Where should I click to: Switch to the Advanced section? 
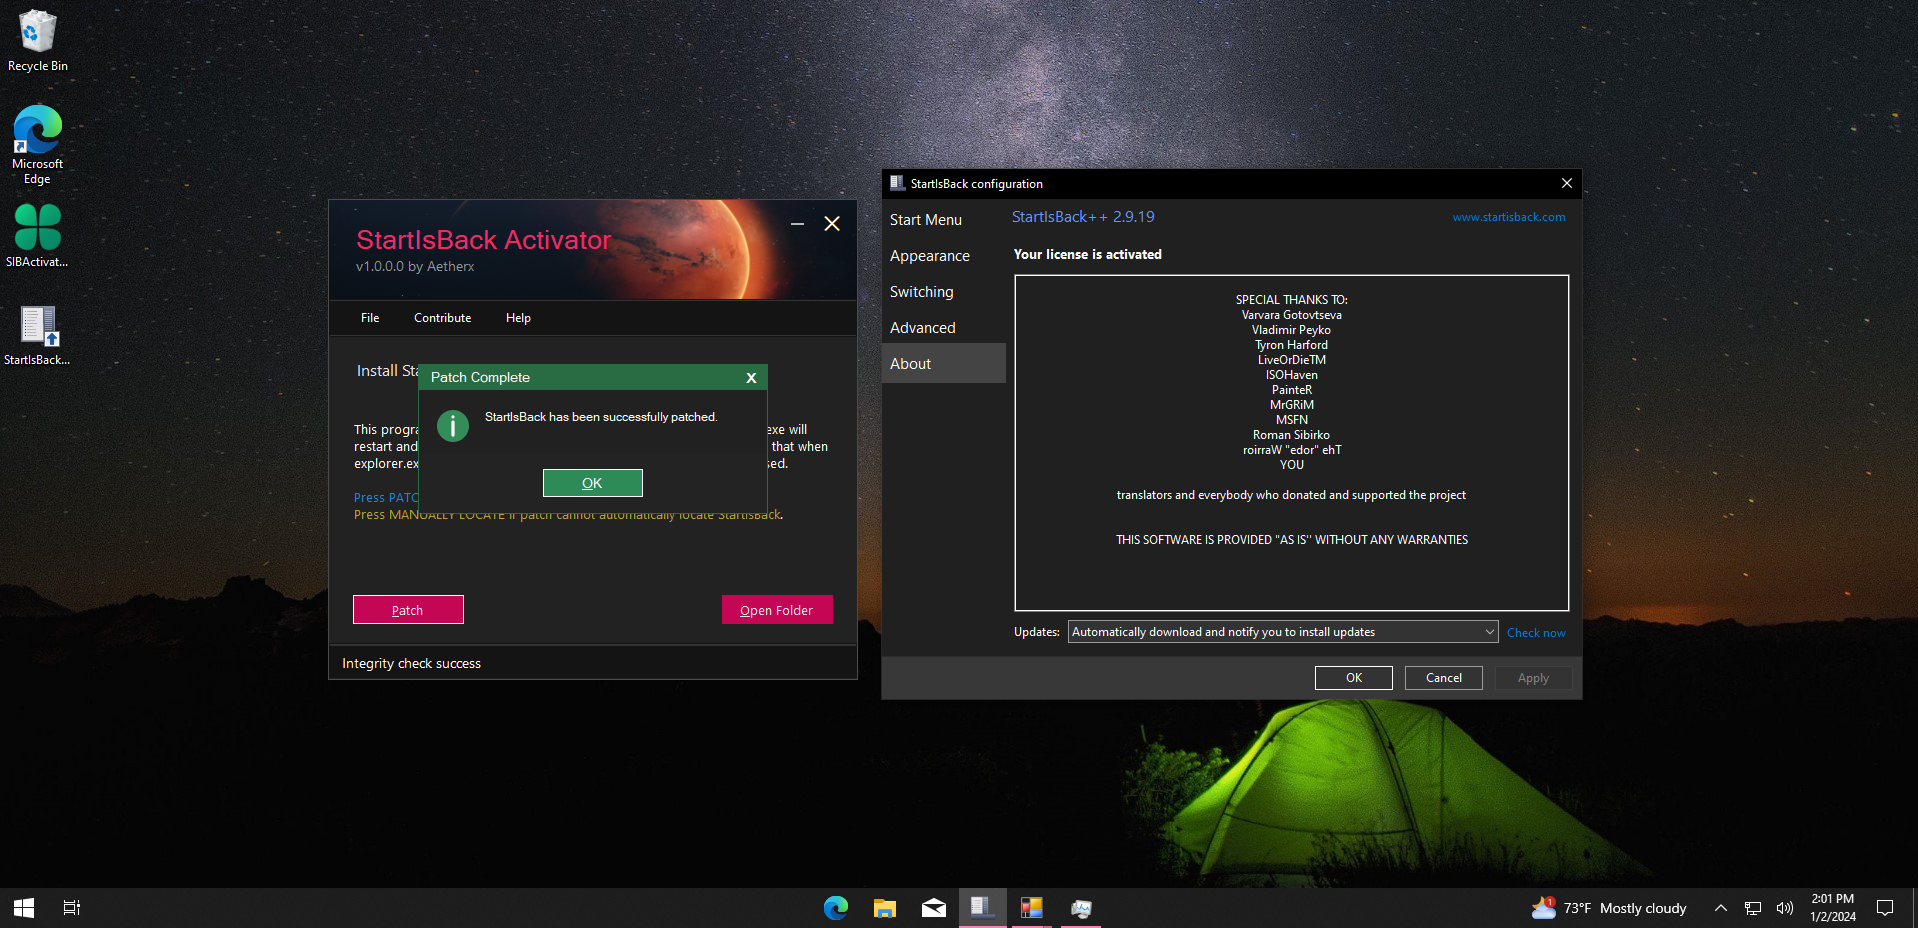[x=944, y=328]
